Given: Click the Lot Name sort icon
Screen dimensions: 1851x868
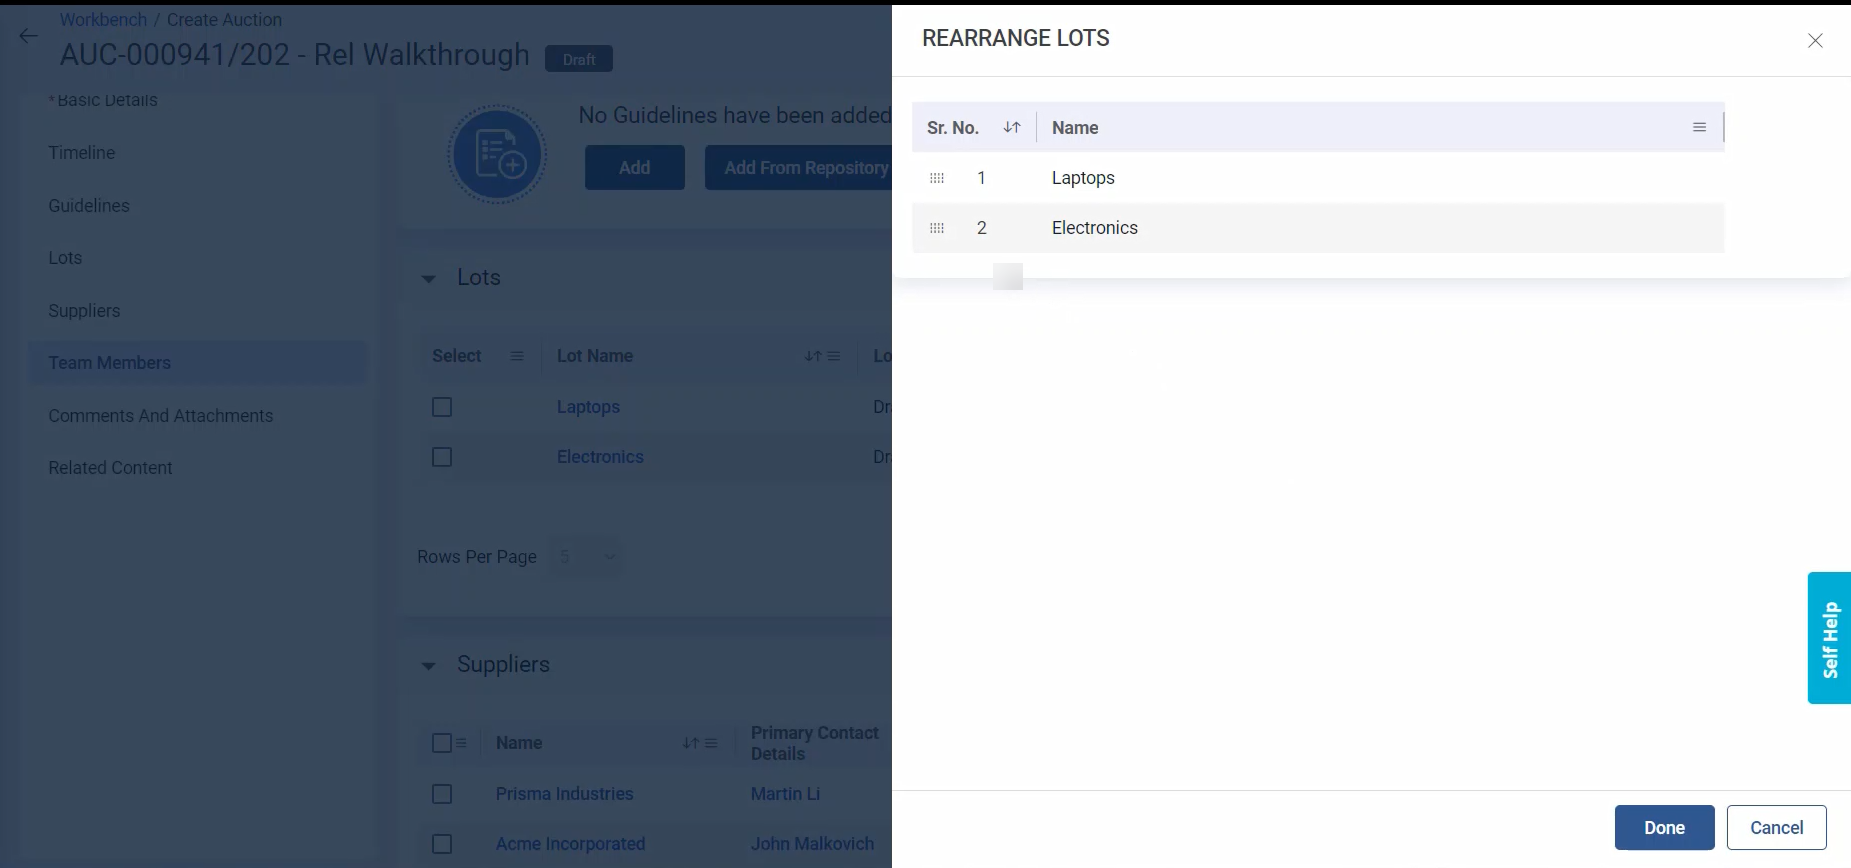Looking at the screenshot, I should pos(812,356).
